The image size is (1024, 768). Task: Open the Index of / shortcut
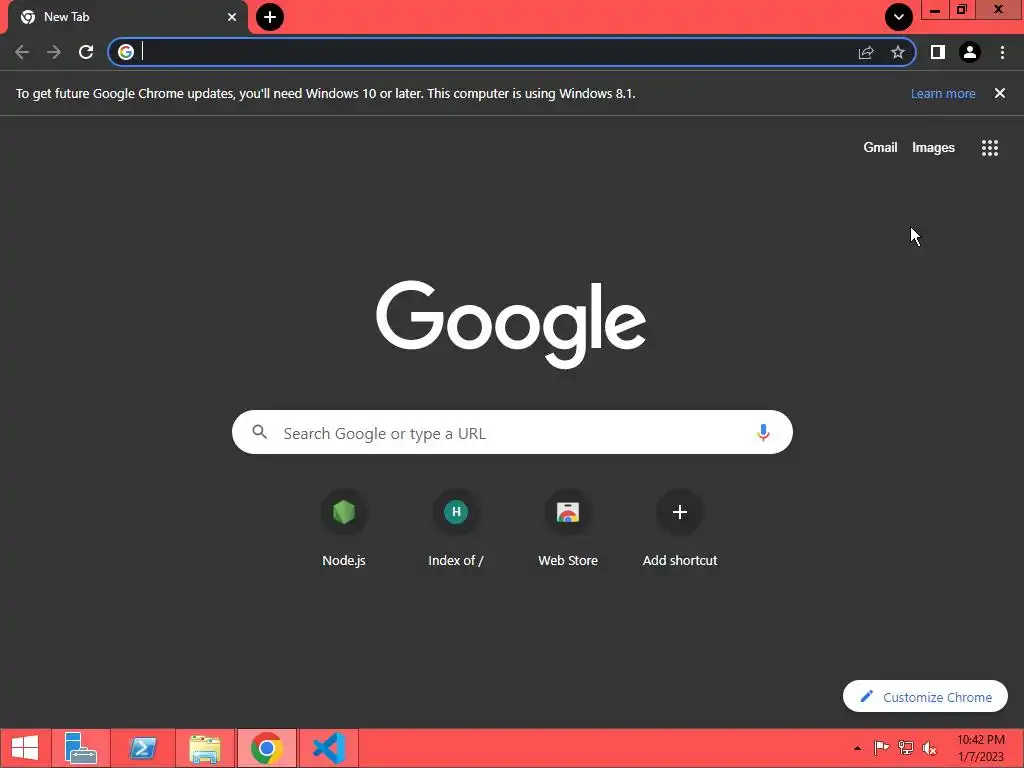click(456, 530)
